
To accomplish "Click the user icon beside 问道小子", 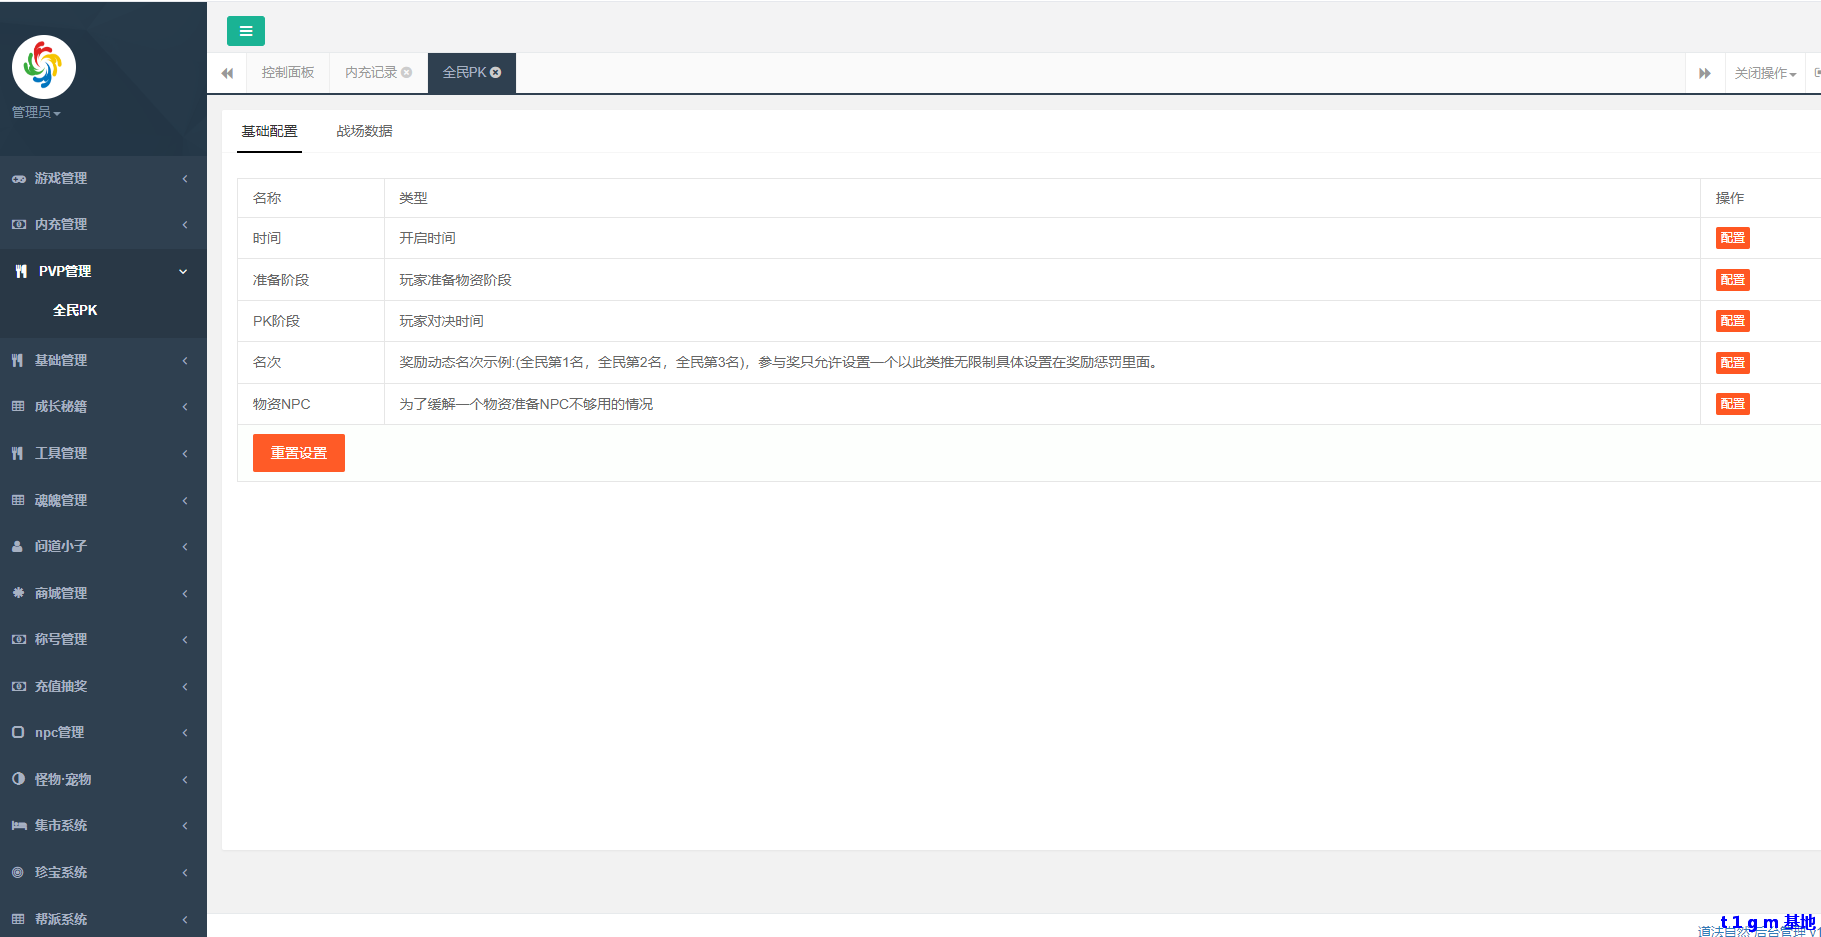I will click(x=18, y=547).
